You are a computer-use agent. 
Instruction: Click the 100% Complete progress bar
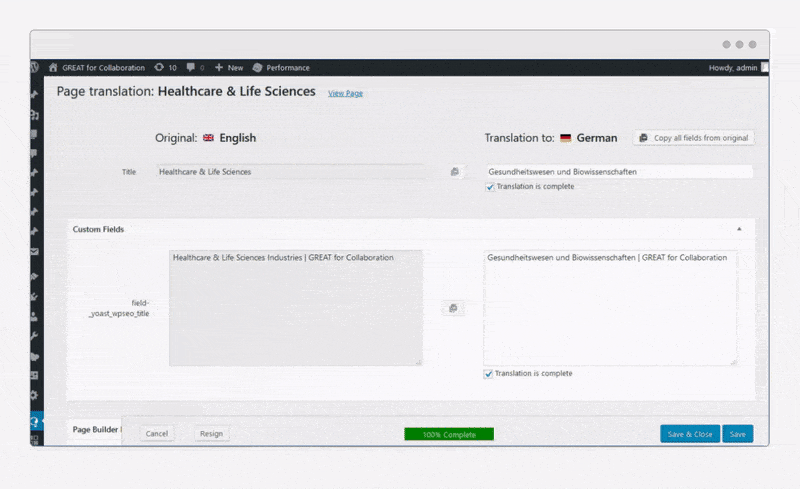(449, 434)
